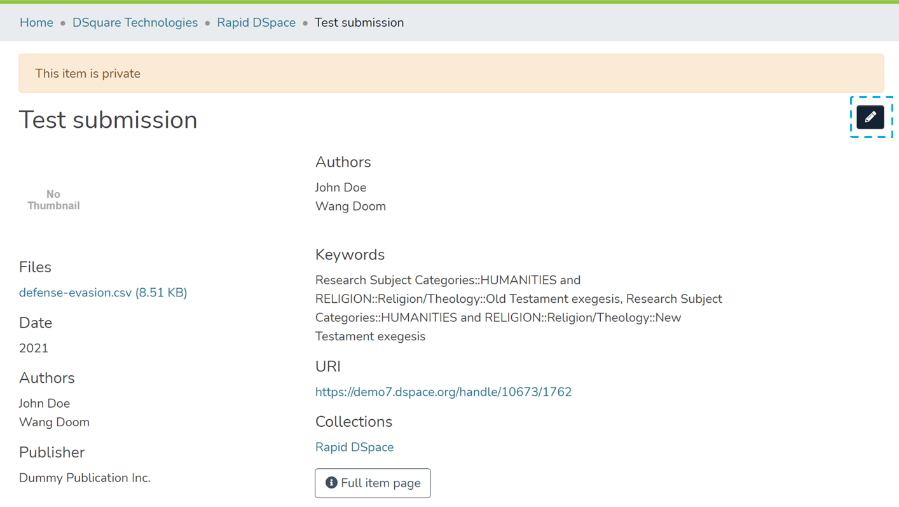Click the edit pencil icon button
Screen dimensions: 899x507
870,117
